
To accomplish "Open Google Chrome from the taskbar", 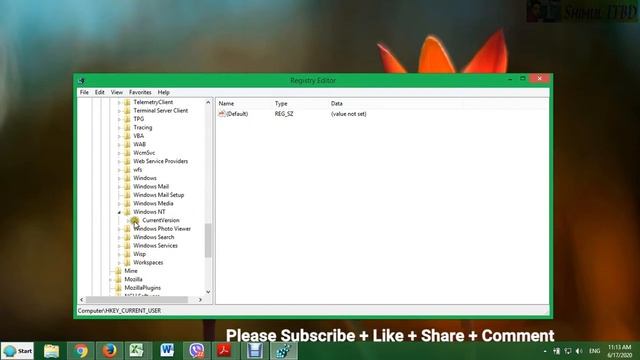I will [x=80, y=351].
